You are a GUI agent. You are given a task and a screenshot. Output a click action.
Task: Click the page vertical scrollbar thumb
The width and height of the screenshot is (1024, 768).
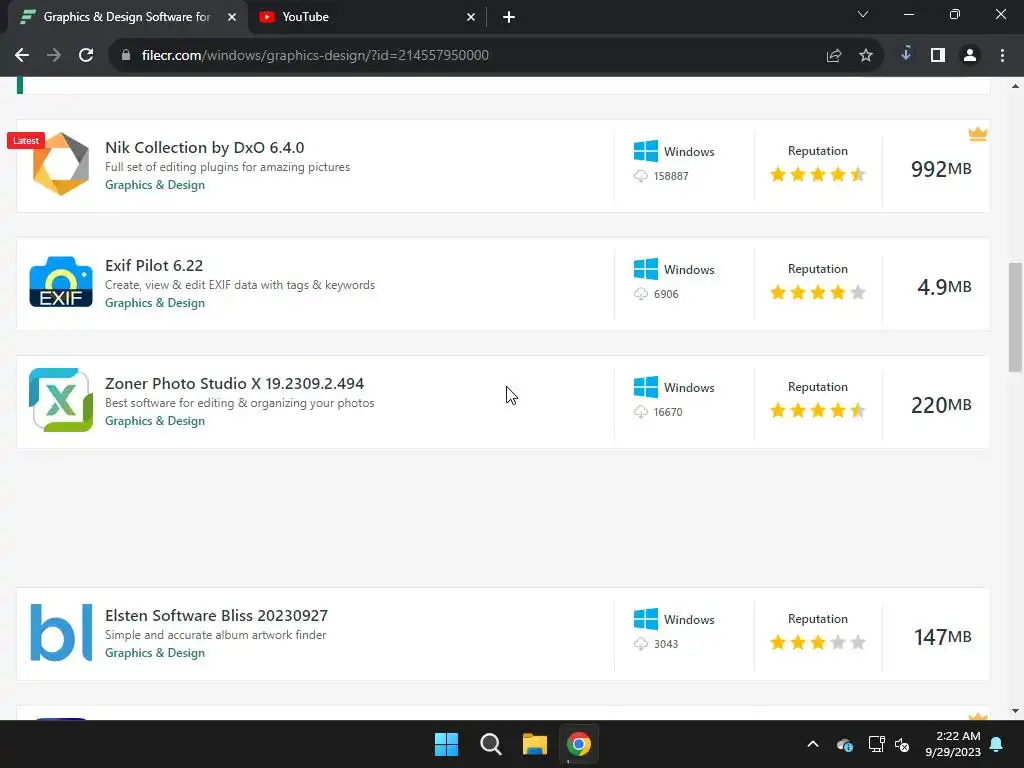coord(1015,317)
